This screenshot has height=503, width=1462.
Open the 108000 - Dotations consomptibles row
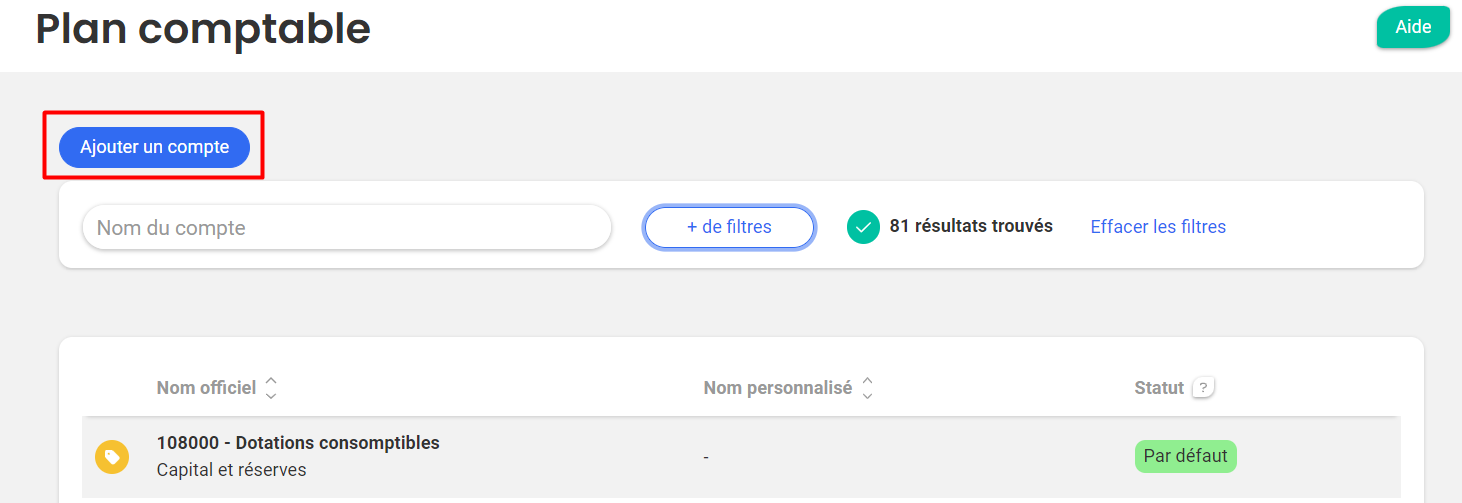point(741,457)
